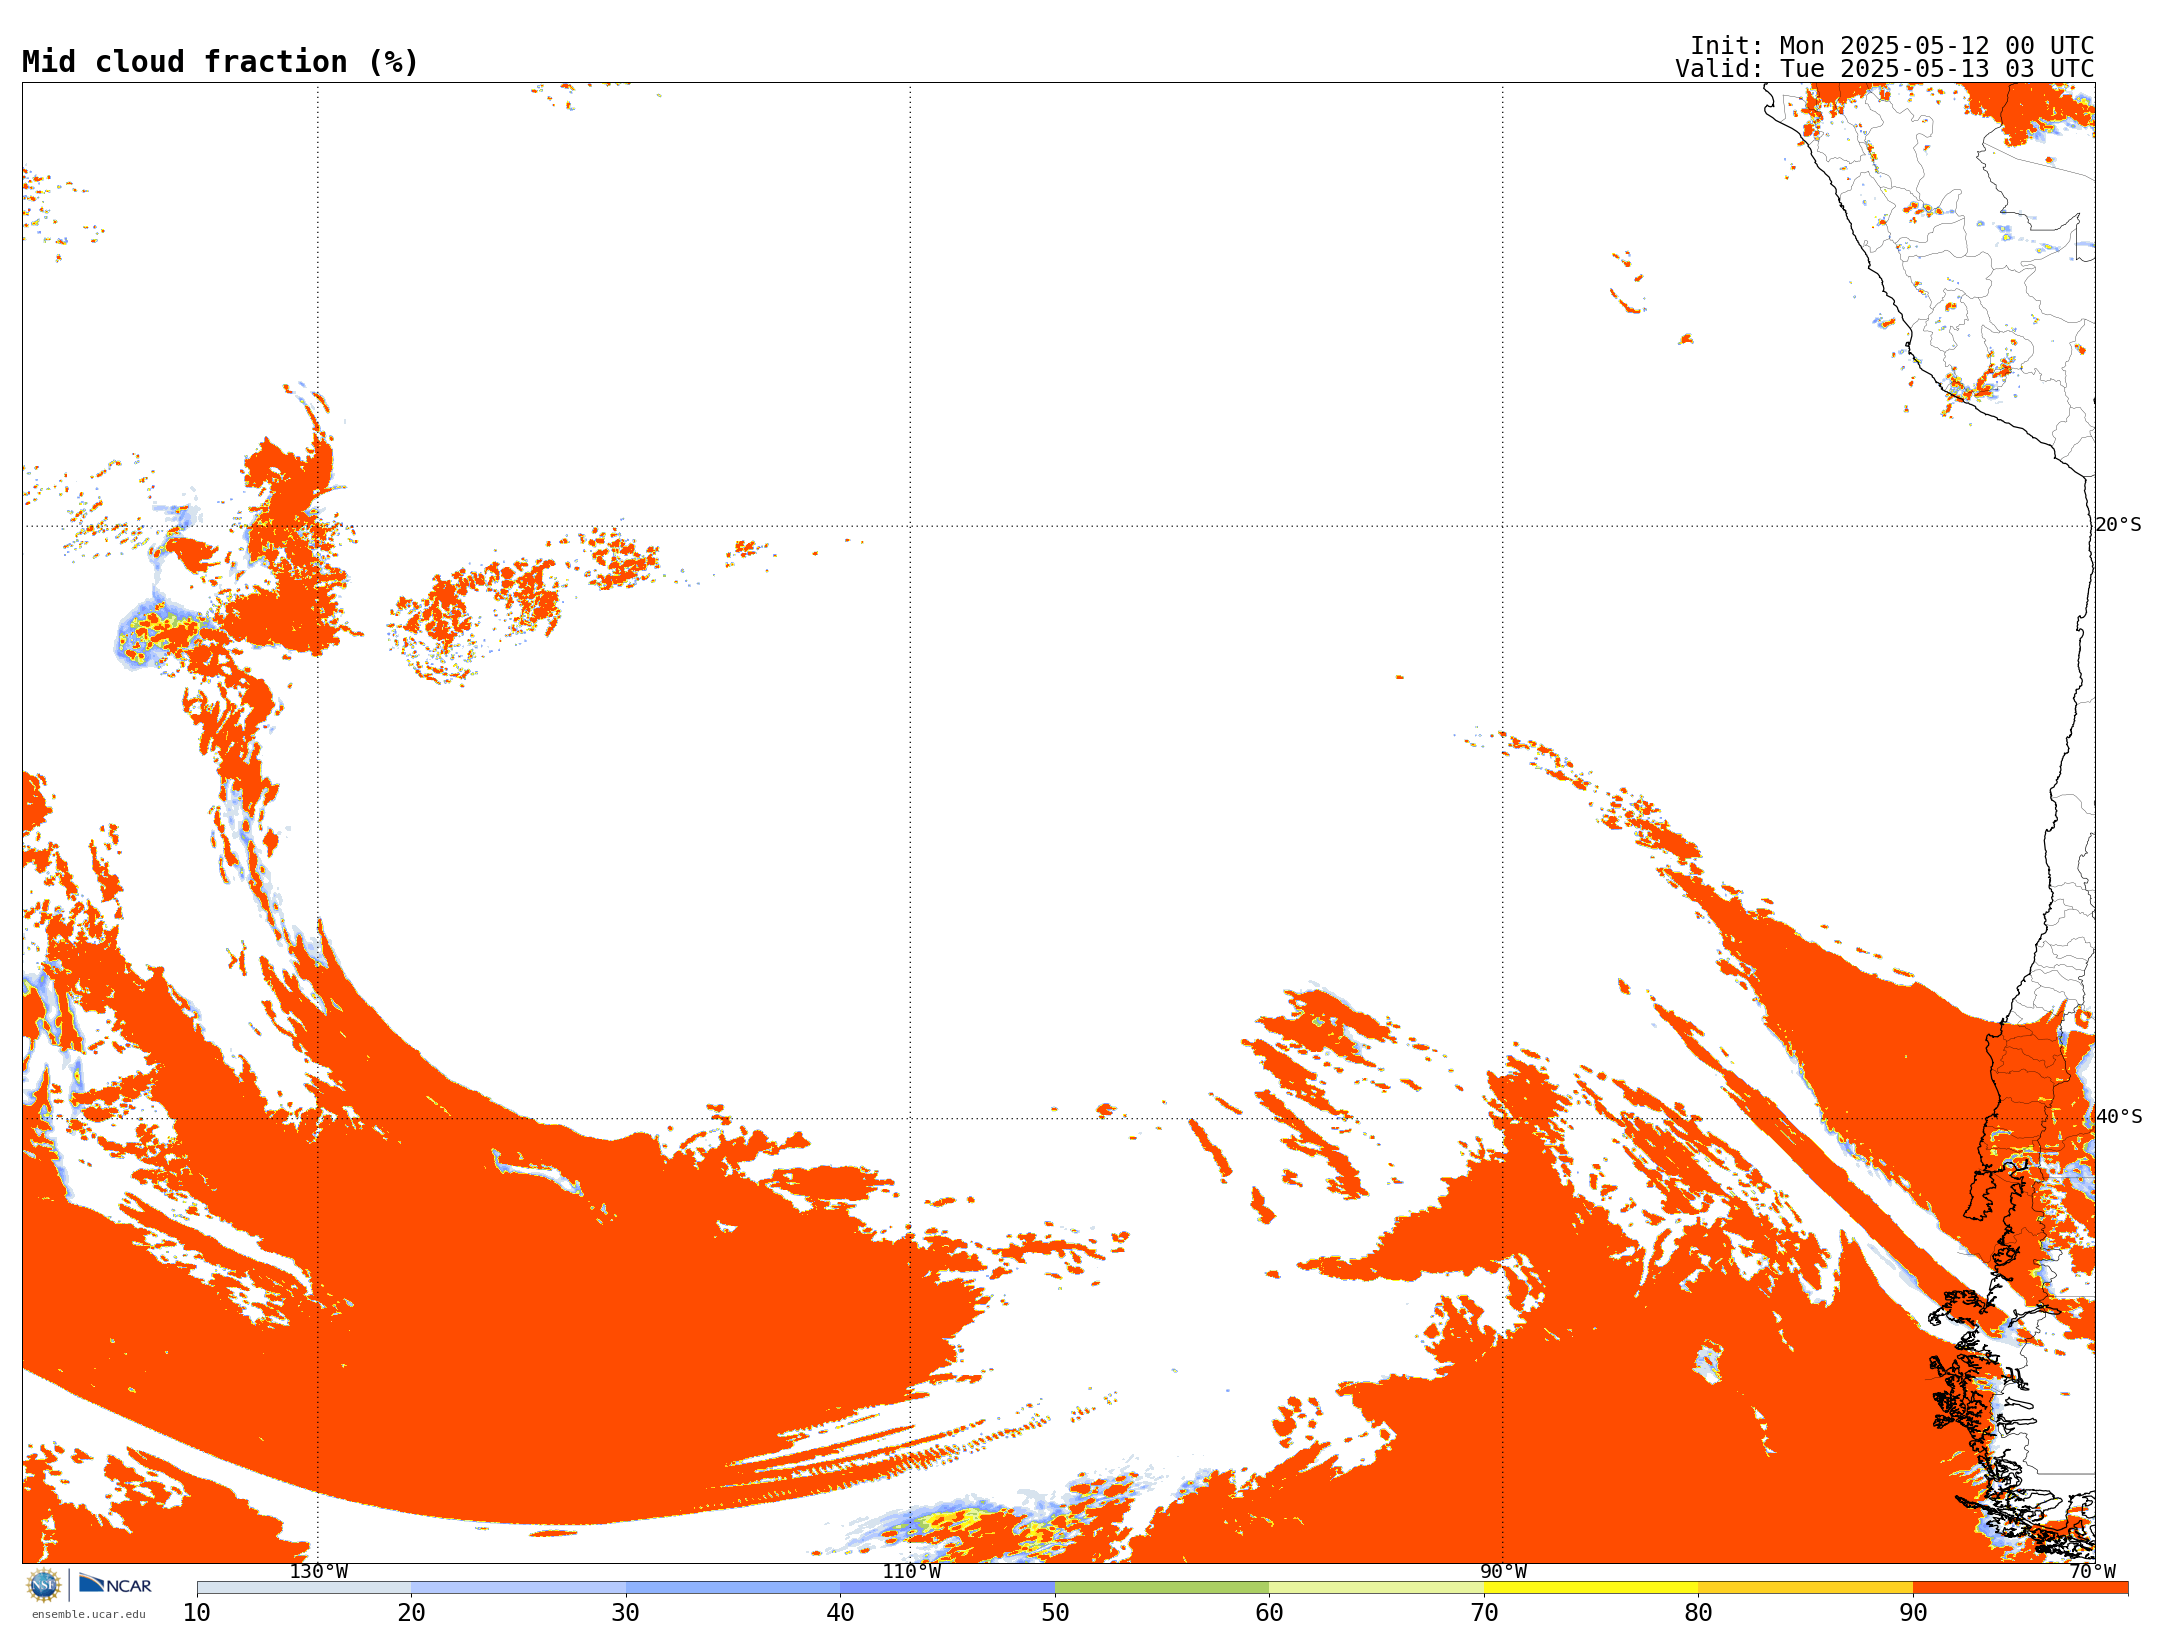Click the 10-20 light gray colorbar segment
2160x1626 pixels.
click(x=304, y=1588)
